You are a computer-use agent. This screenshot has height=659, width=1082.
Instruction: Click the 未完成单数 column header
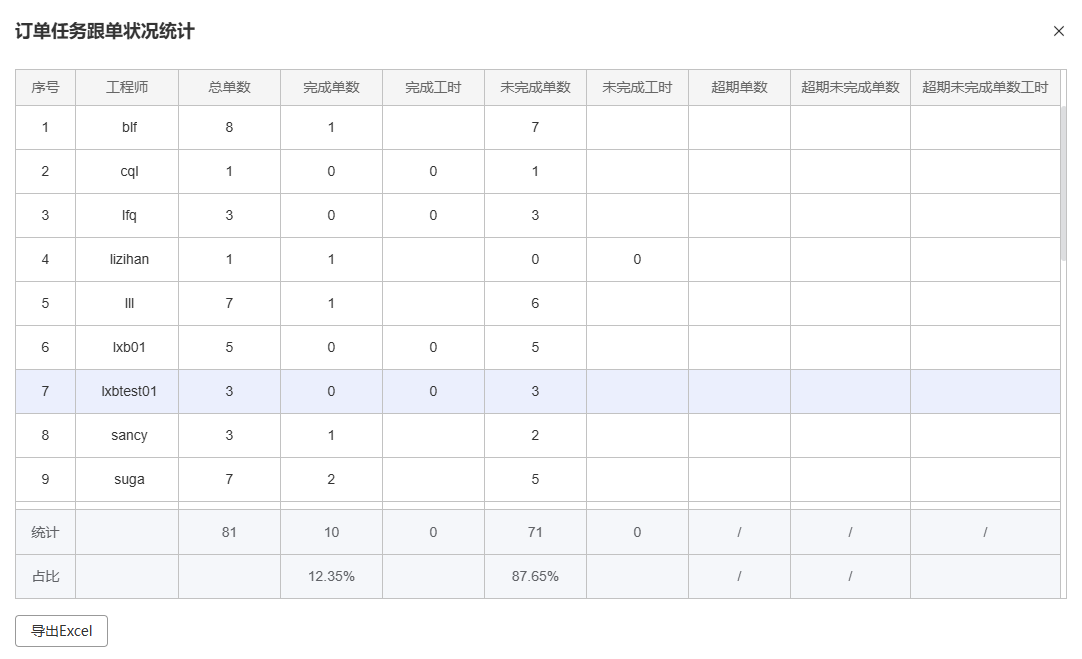pos(535,88)
